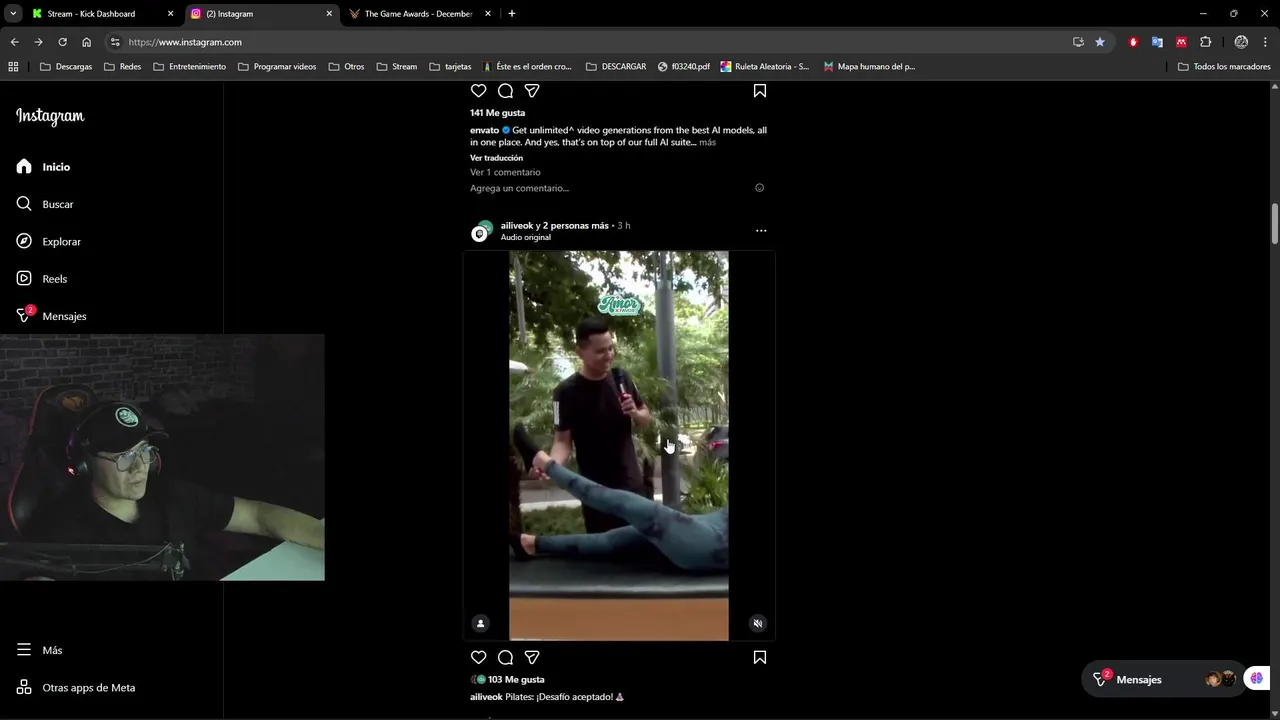
Task: Open Ver 1 comentario
Action: point(505,172)
